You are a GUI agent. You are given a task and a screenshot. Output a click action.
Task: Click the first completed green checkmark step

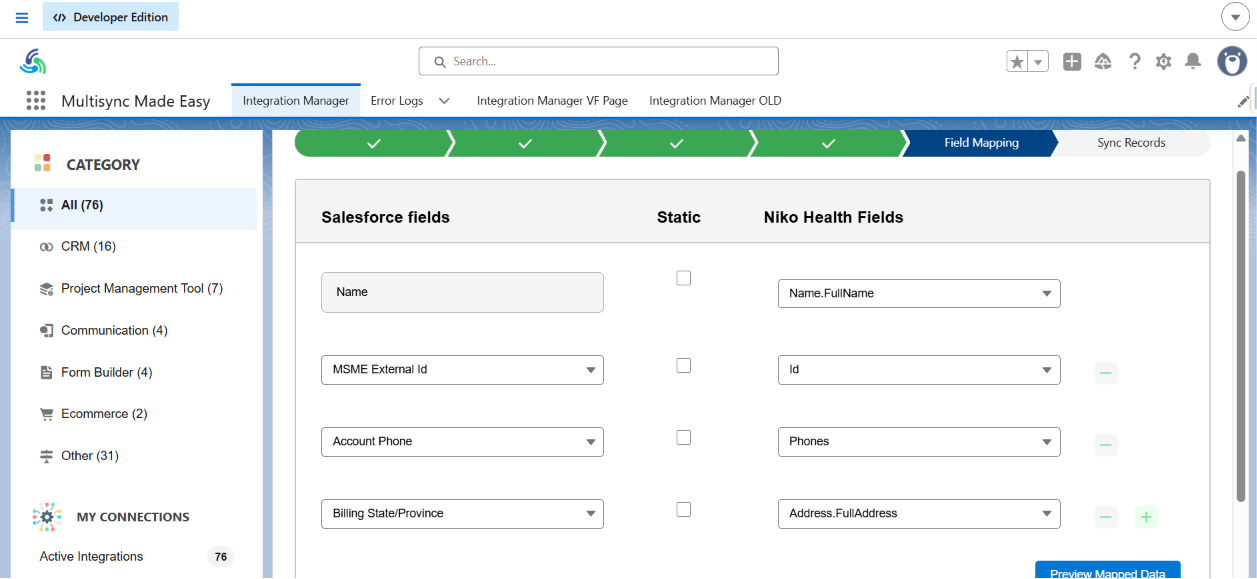point(373,143)
